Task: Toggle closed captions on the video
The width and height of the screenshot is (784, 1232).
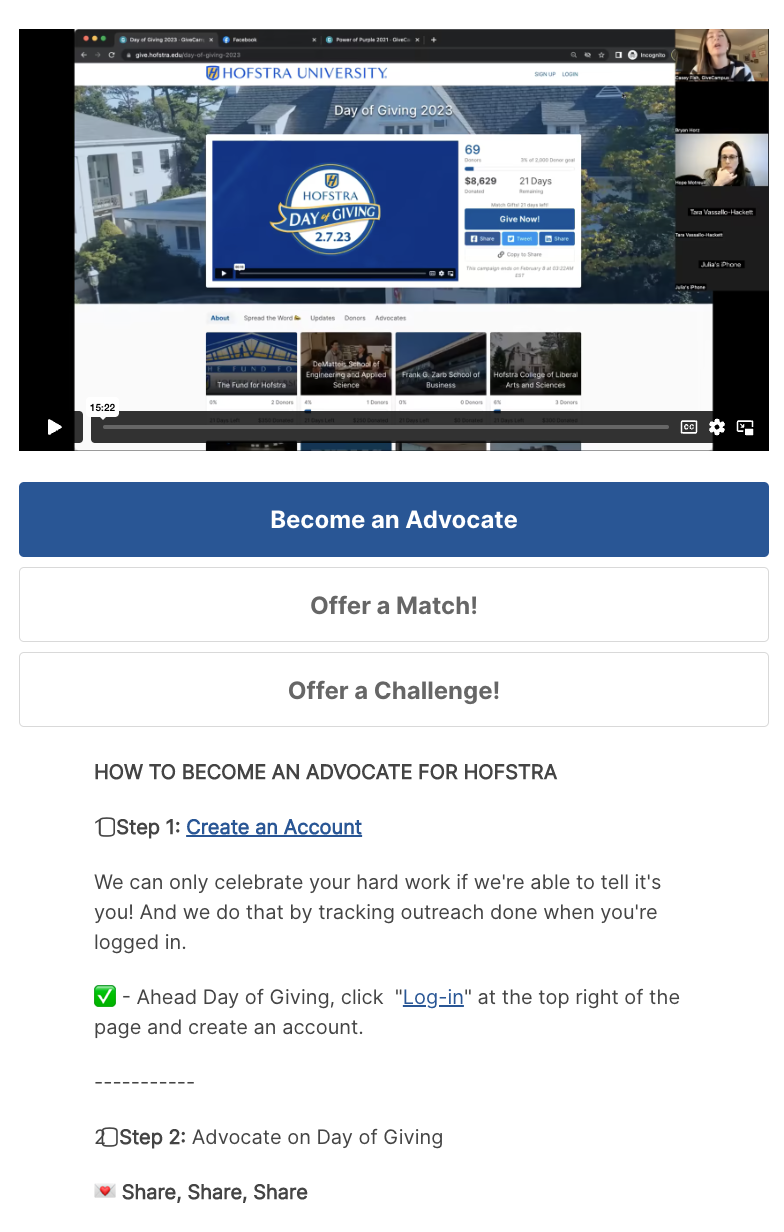Action: point(689,427)
